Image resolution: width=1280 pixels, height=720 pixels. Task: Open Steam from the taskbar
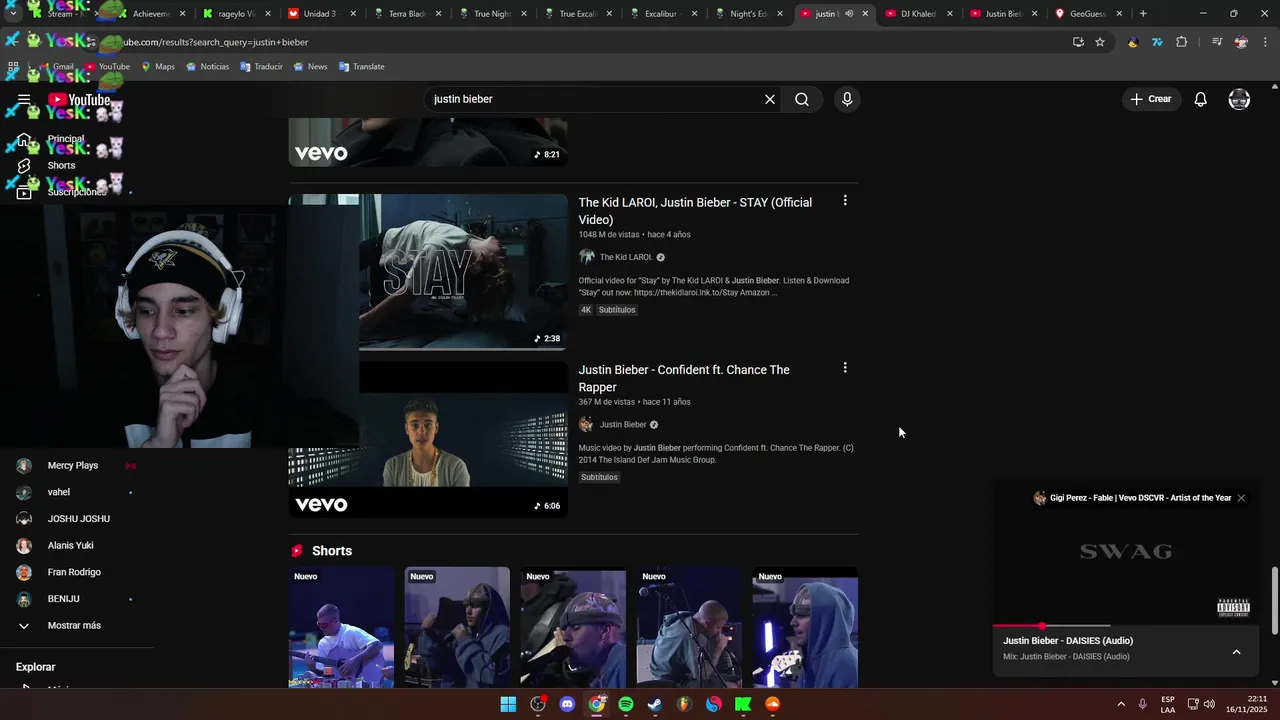coord(655,704)
